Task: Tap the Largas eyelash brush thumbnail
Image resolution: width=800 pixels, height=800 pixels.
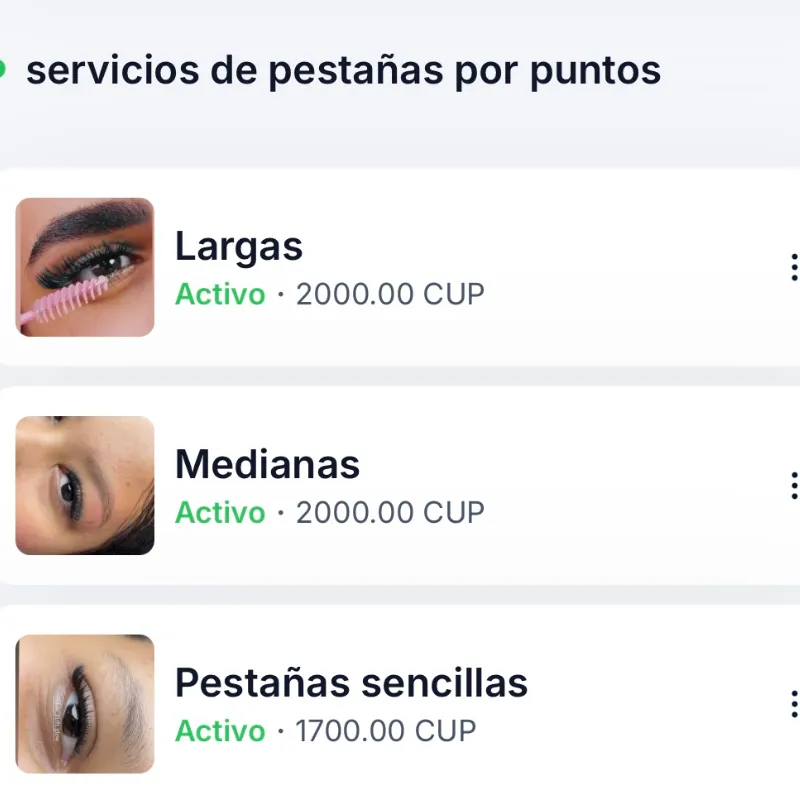Action: coord(85,267)
